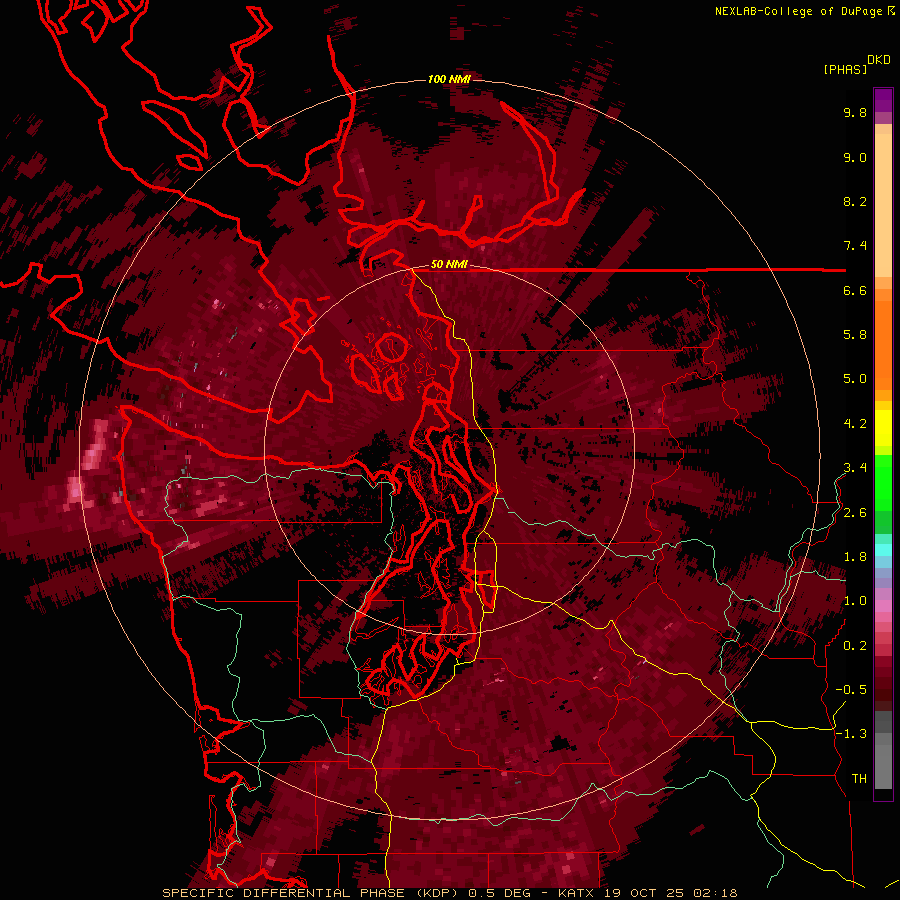Click the 0.2 scale value
Screen dimensions: 900x900
pyautogui.click(x=855, y=646)
